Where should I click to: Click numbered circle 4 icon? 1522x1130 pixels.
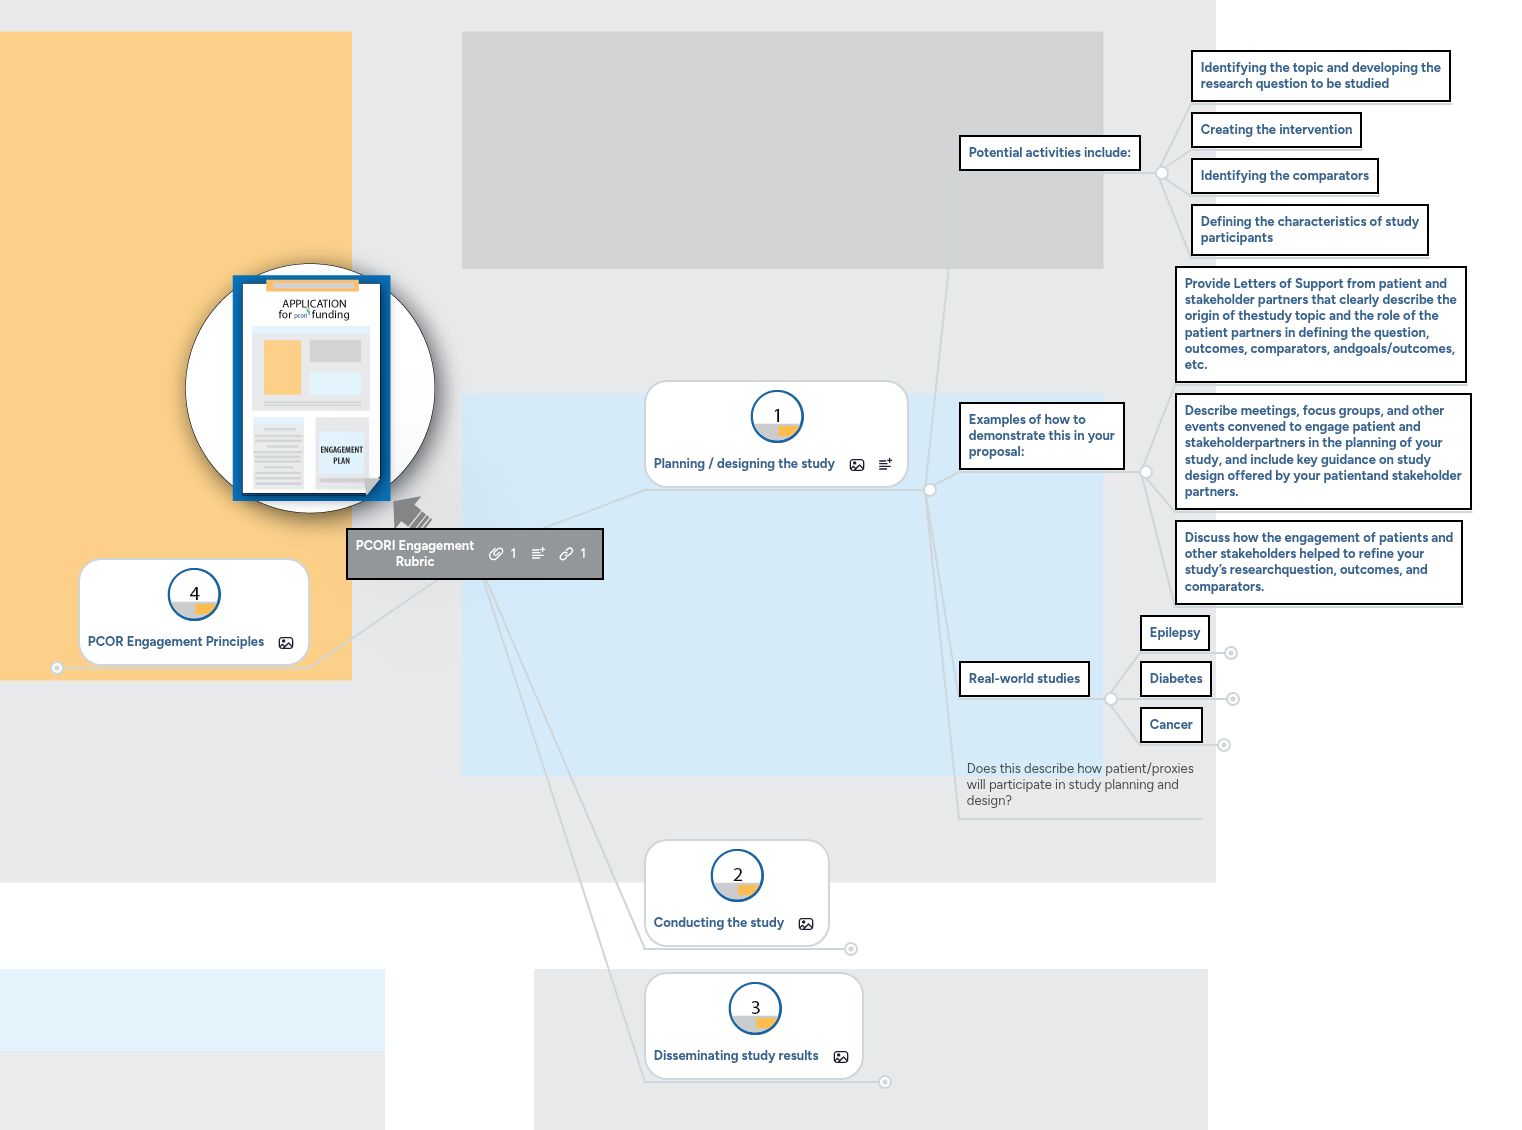point(194,594)
